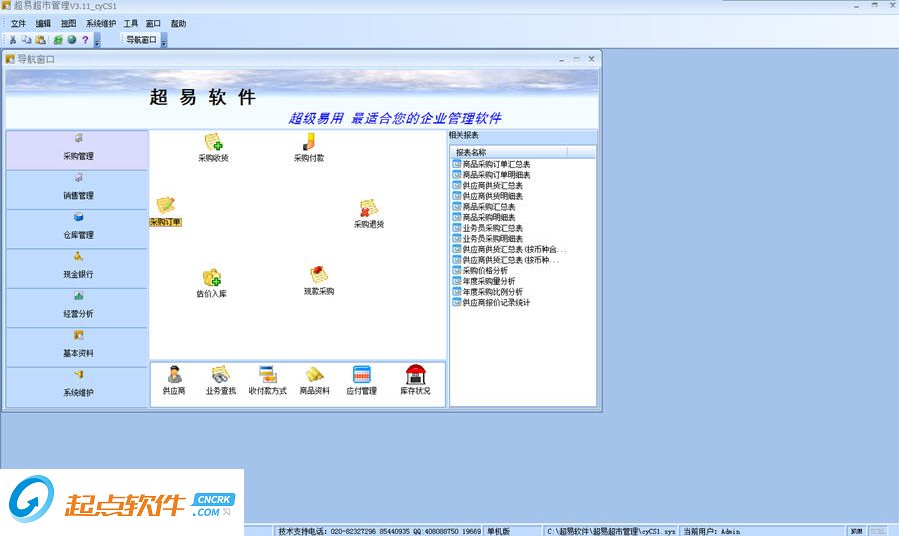Select 采购管理 in the navigation sidebar

point(77,150)
